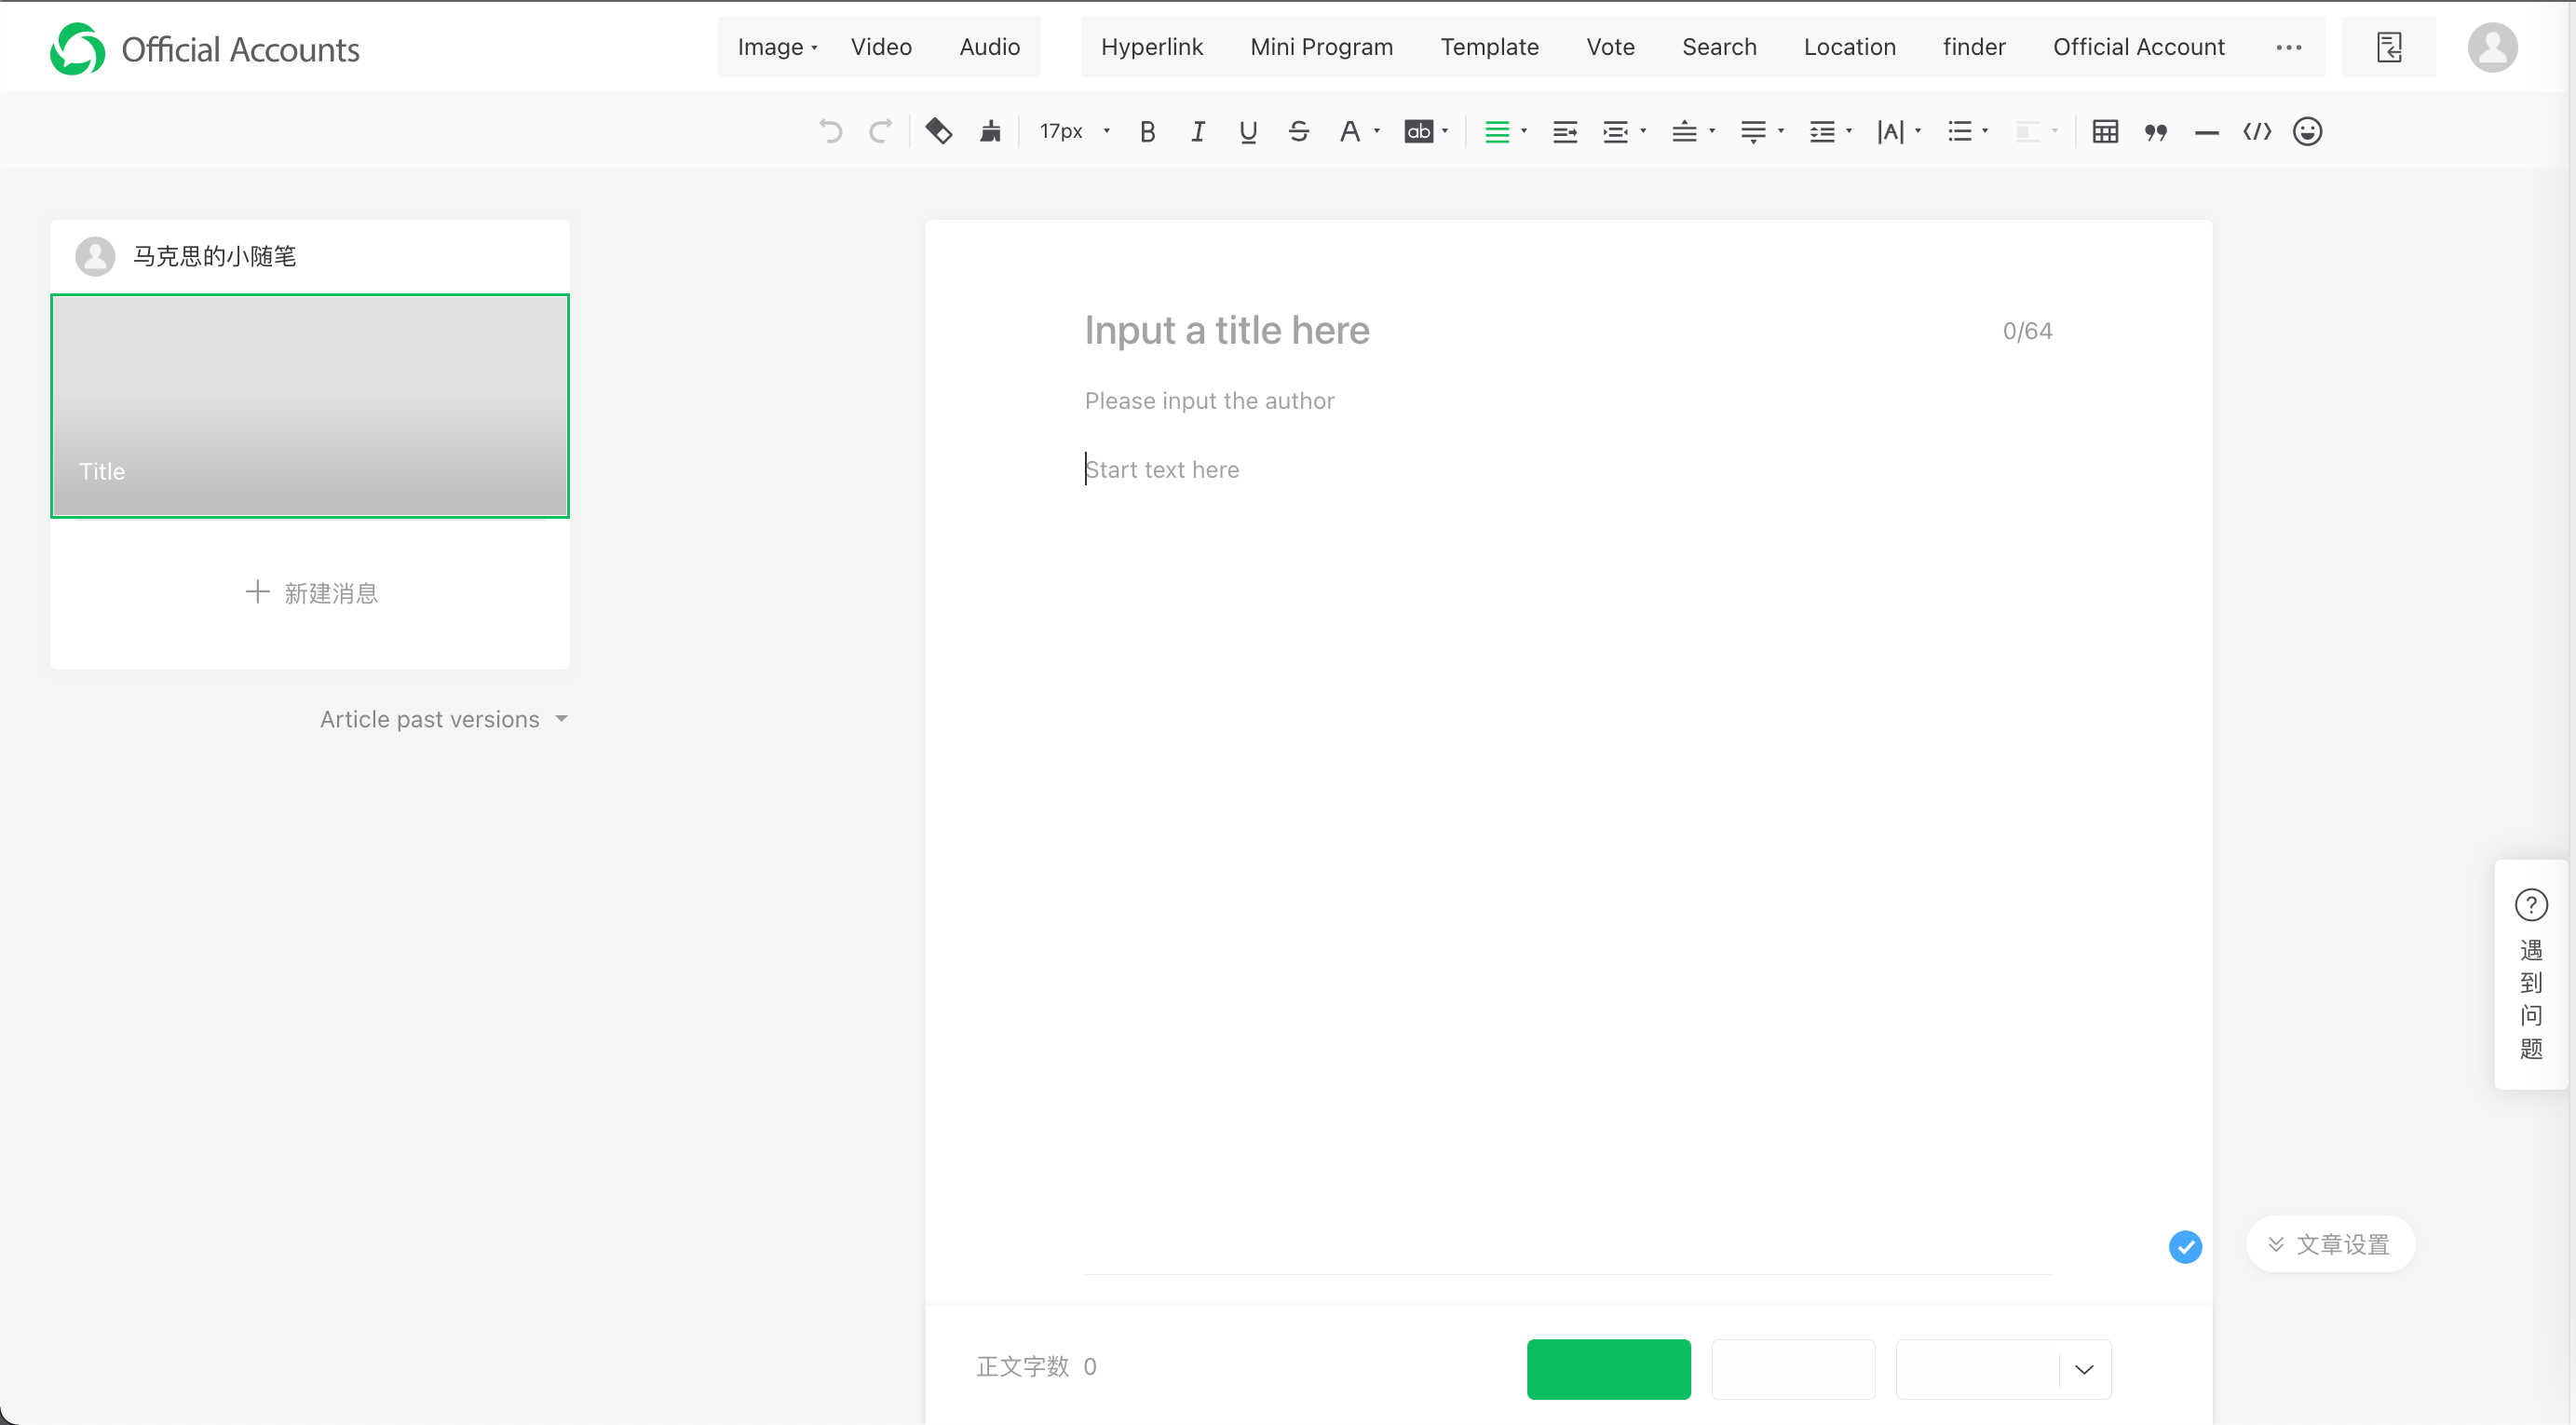The image size is (2576, 1425).
Task: Insert a horizontal divider line
Action: 2206,131
